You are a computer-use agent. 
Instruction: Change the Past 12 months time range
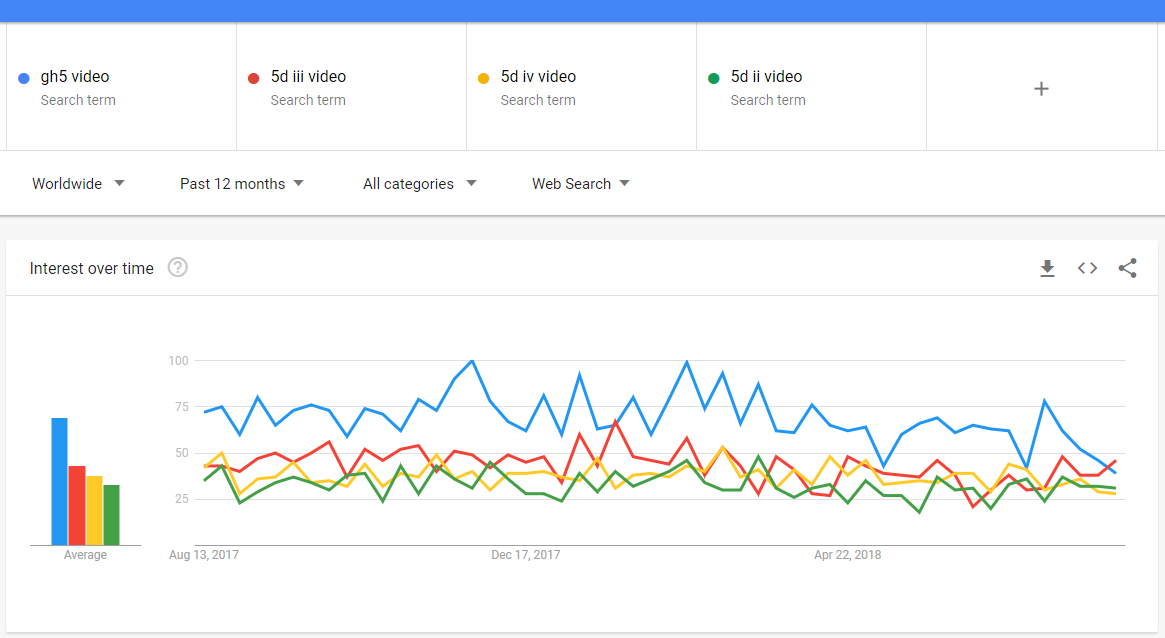click(241, 183)
